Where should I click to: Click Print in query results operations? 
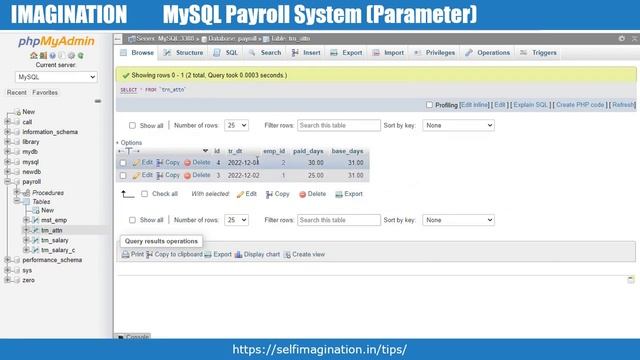click(133, 254)
